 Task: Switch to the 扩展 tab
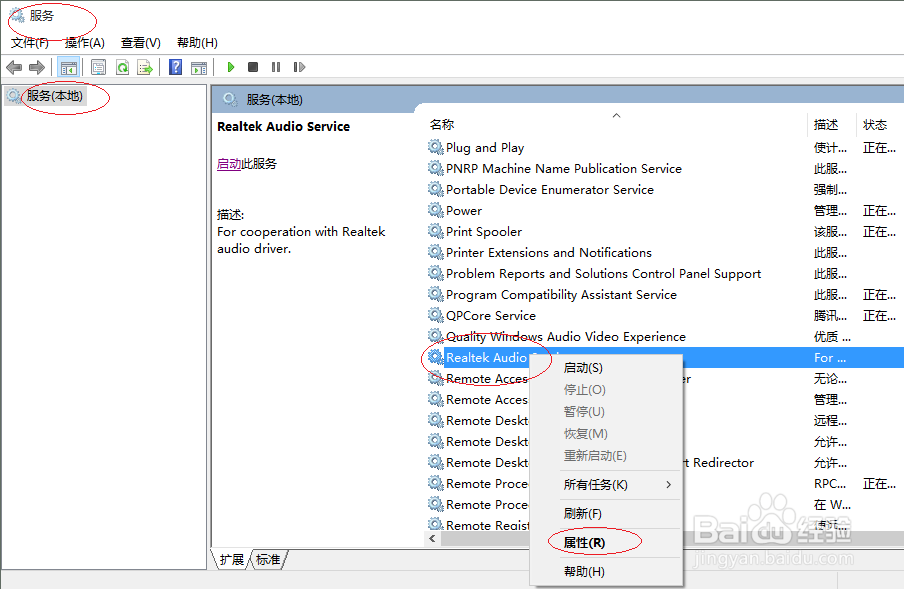232,560
